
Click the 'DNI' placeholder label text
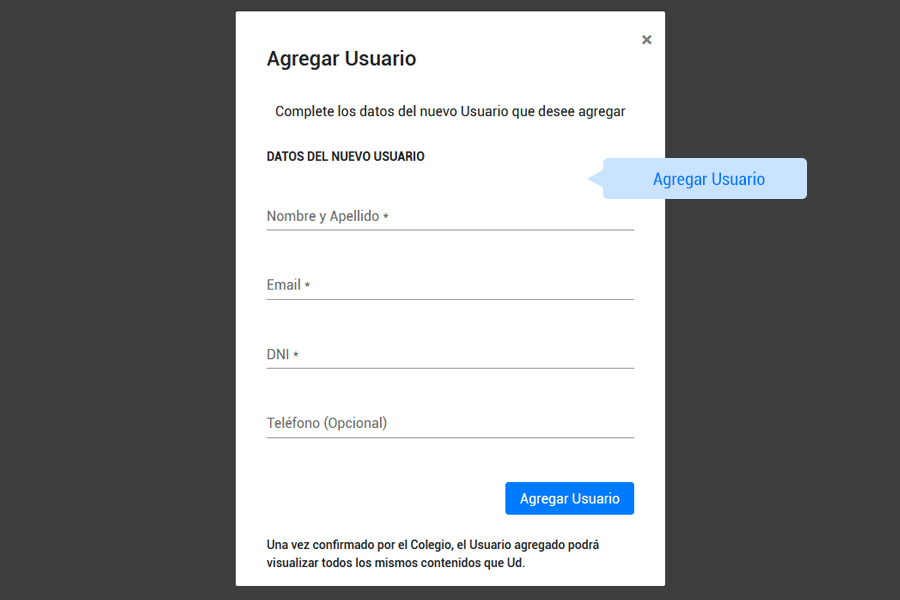(x=277, y=354)
